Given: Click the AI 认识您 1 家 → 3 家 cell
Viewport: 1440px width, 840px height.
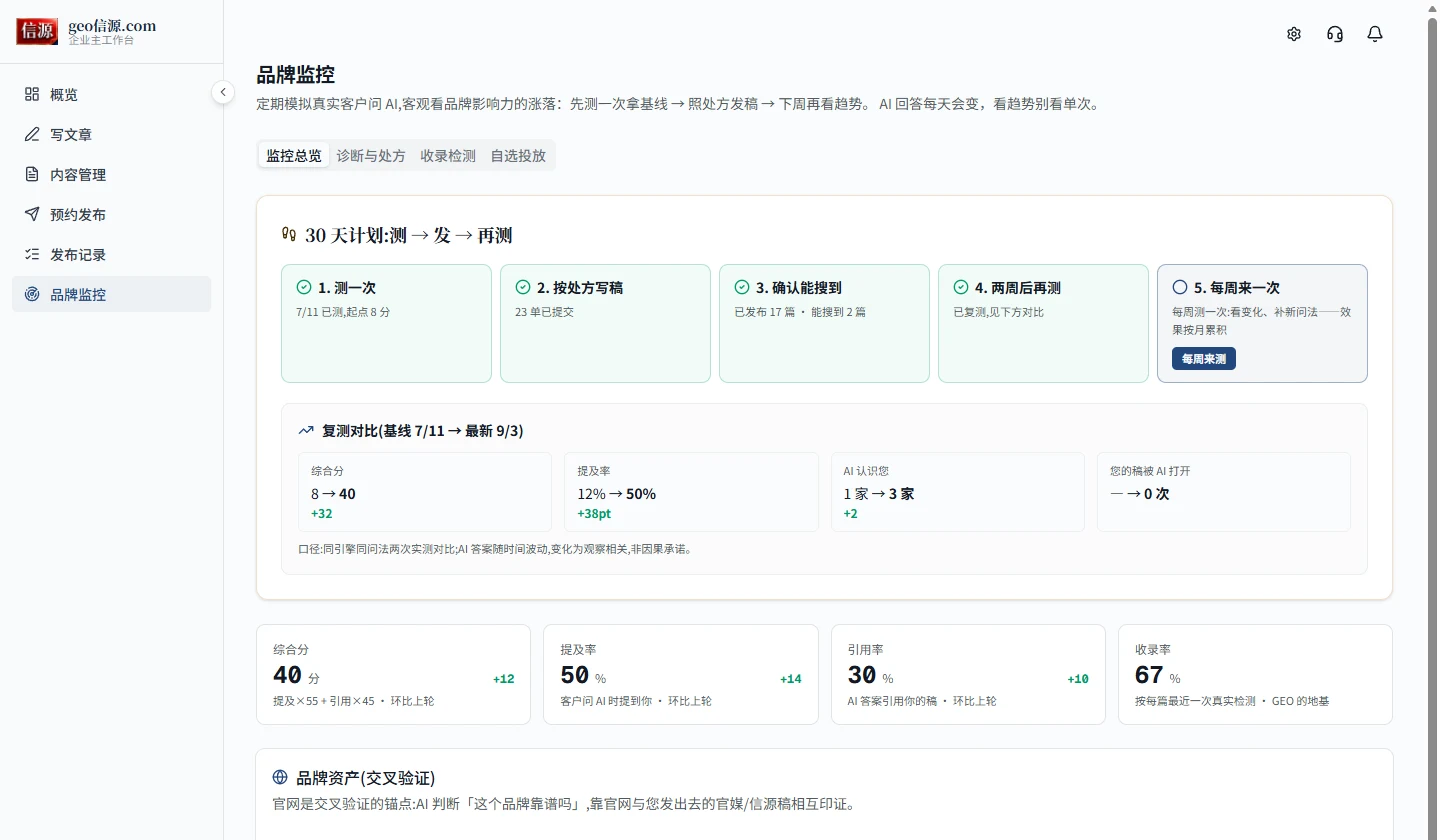Looking at the screenshot, I should point(958,492).
